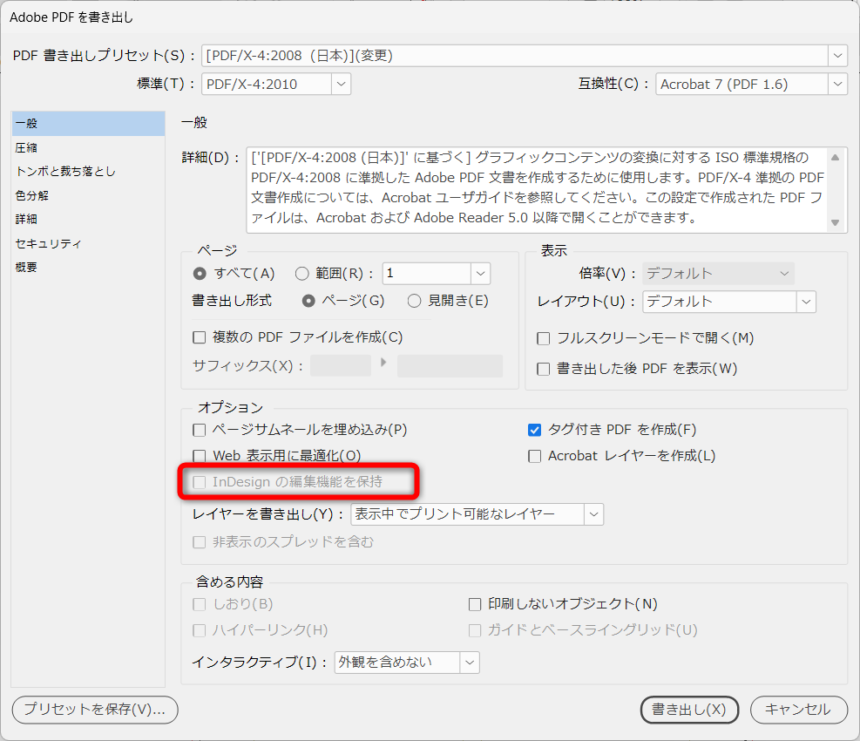Select the 圧縮 category in sidebar
The width and height of the screenshot is (860, 741).
click(27, 148)
